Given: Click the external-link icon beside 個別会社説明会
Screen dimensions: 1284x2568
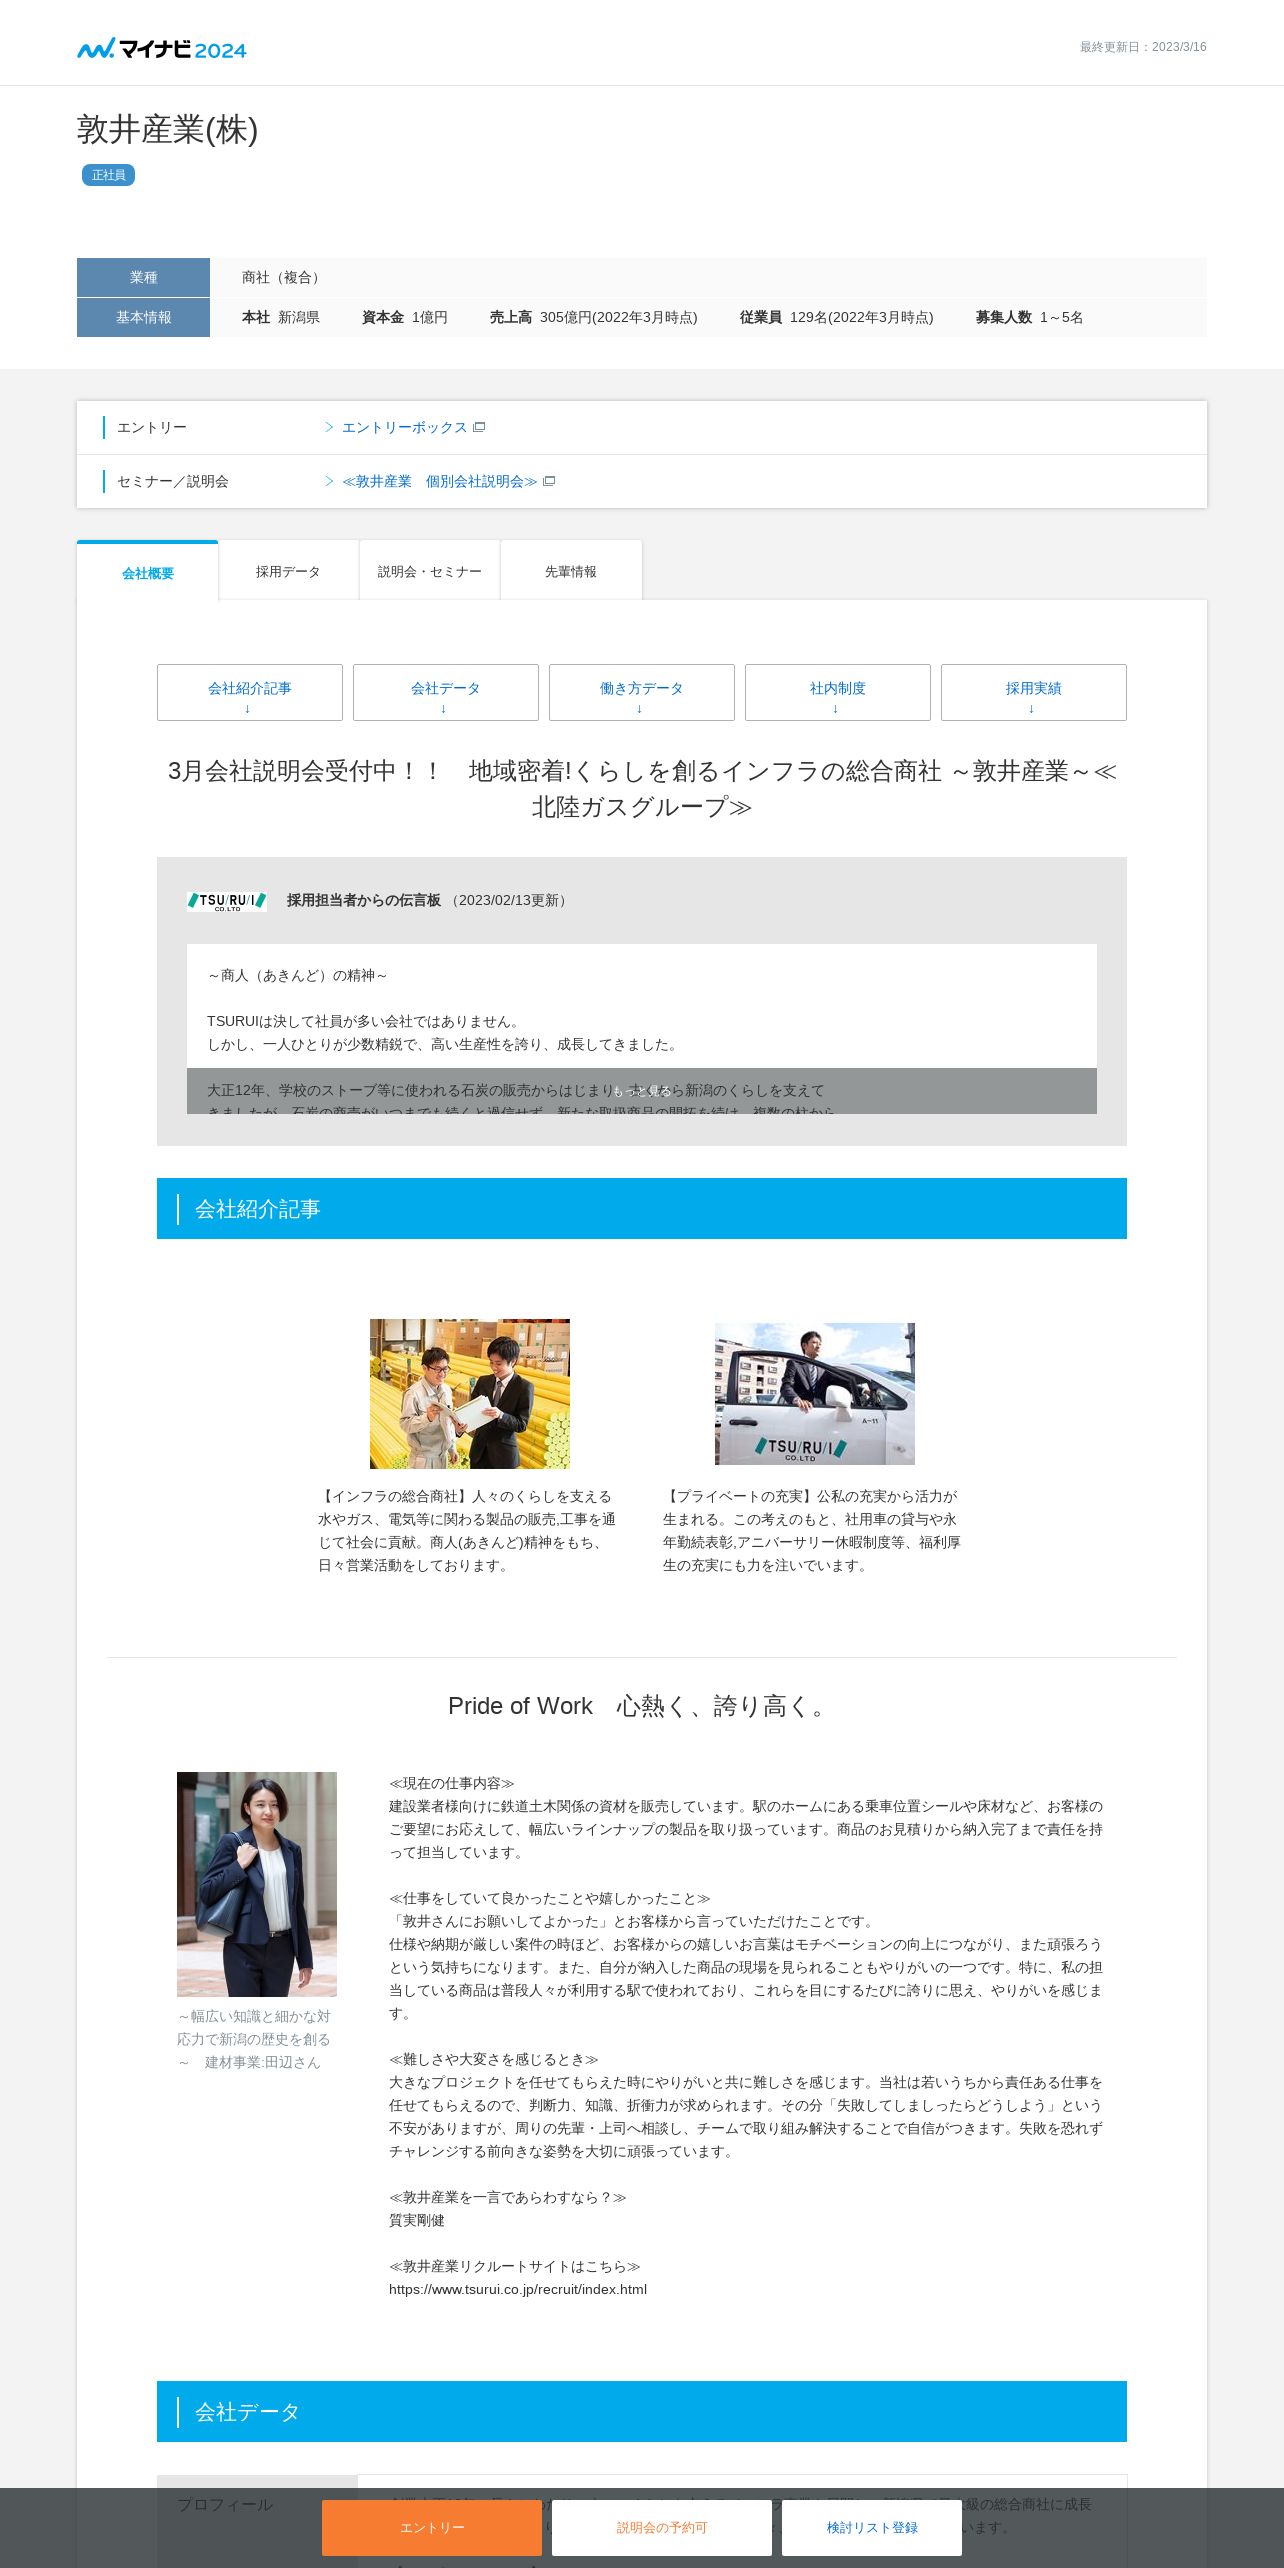Looking at the screenshot, I should (x=549, y=481).
